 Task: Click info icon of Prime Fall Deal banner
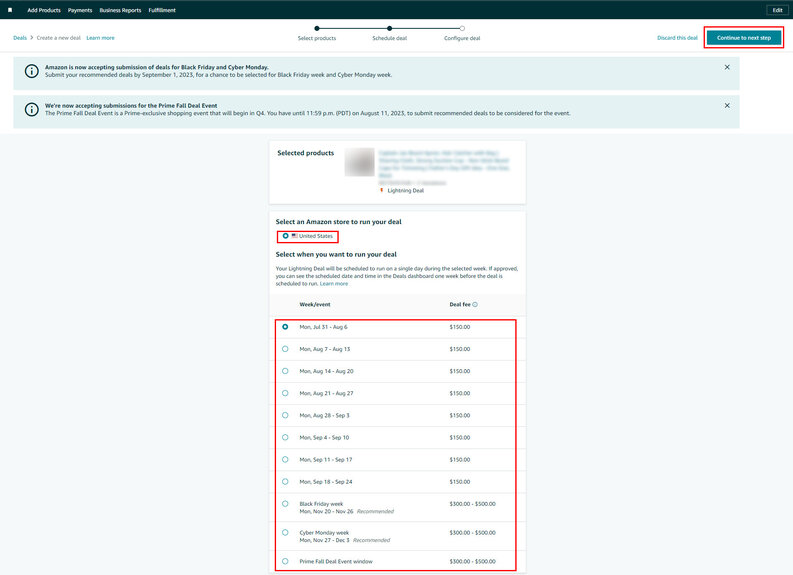[32, 110]
